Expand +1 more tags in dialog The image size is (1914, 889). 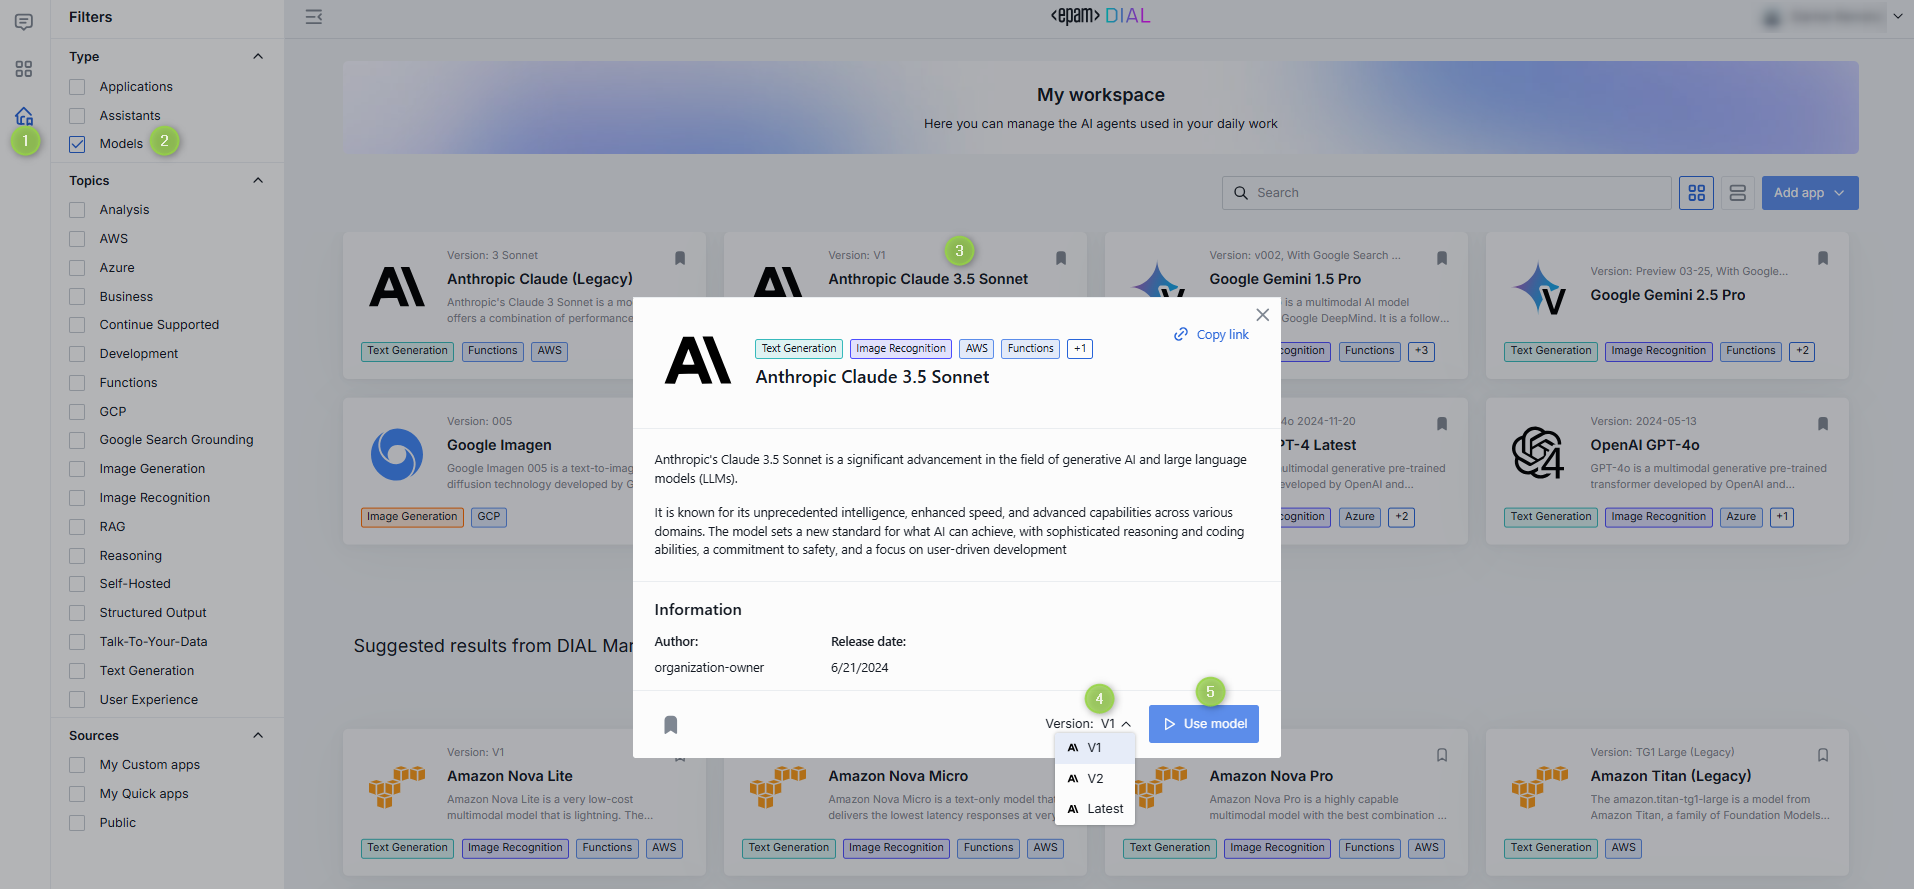1080,349
